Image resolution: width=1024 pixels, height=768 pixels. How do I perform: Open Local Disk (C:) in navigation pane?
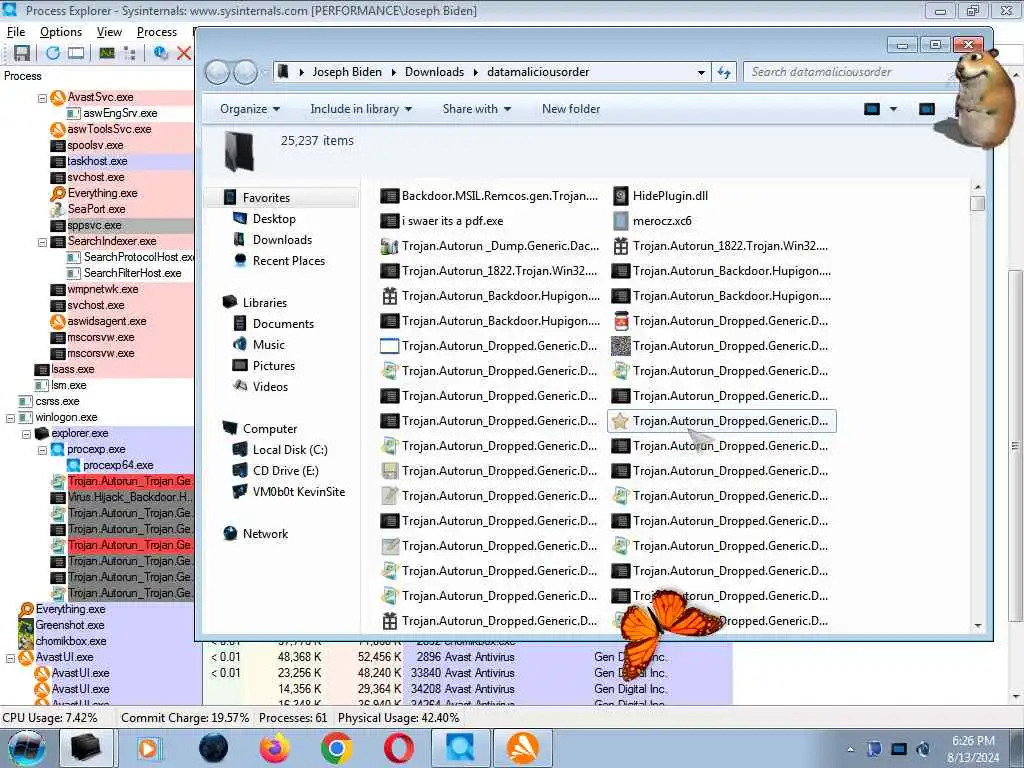(x=280, y=450)
